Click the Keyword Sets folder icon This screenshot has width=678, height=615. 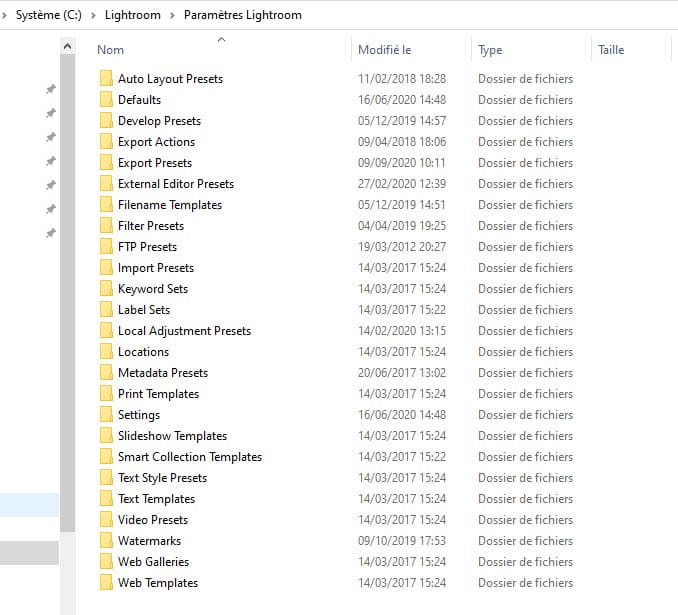point(106,288)
